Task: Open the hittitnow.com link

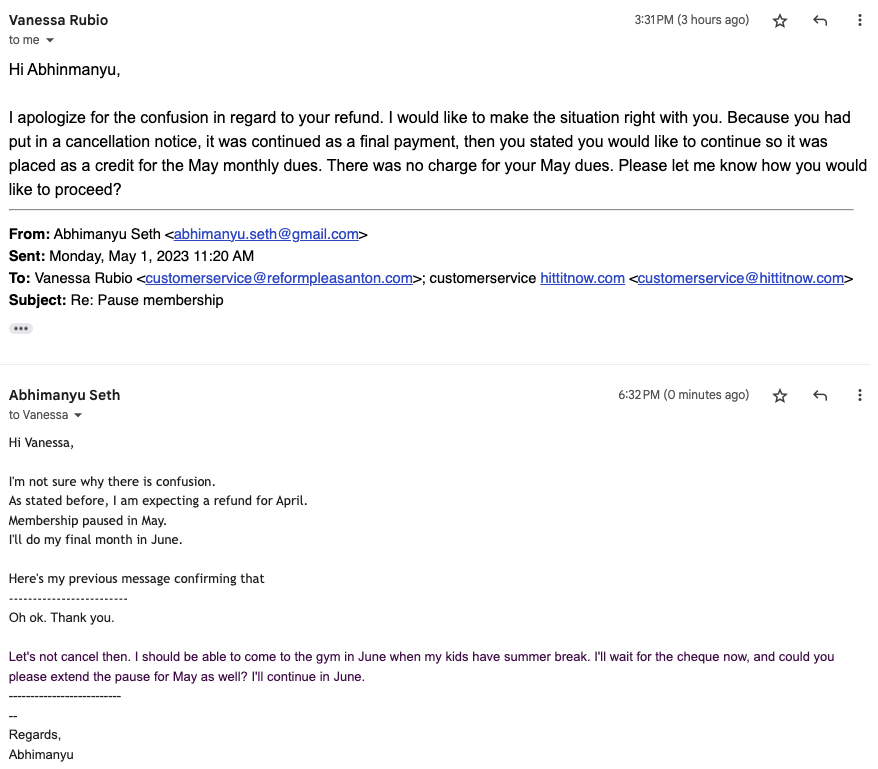Action: click(x=582, y=279)
